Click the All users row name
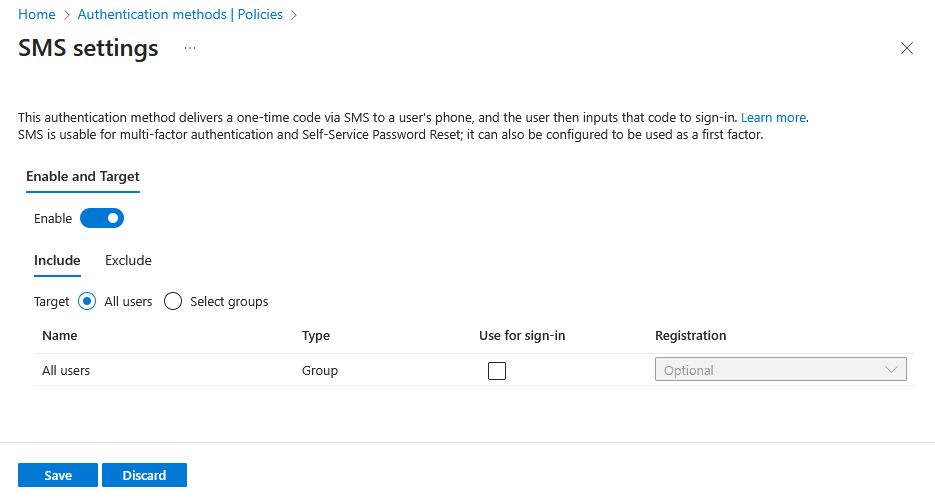The image size is (935, 502). click(66, 370)
